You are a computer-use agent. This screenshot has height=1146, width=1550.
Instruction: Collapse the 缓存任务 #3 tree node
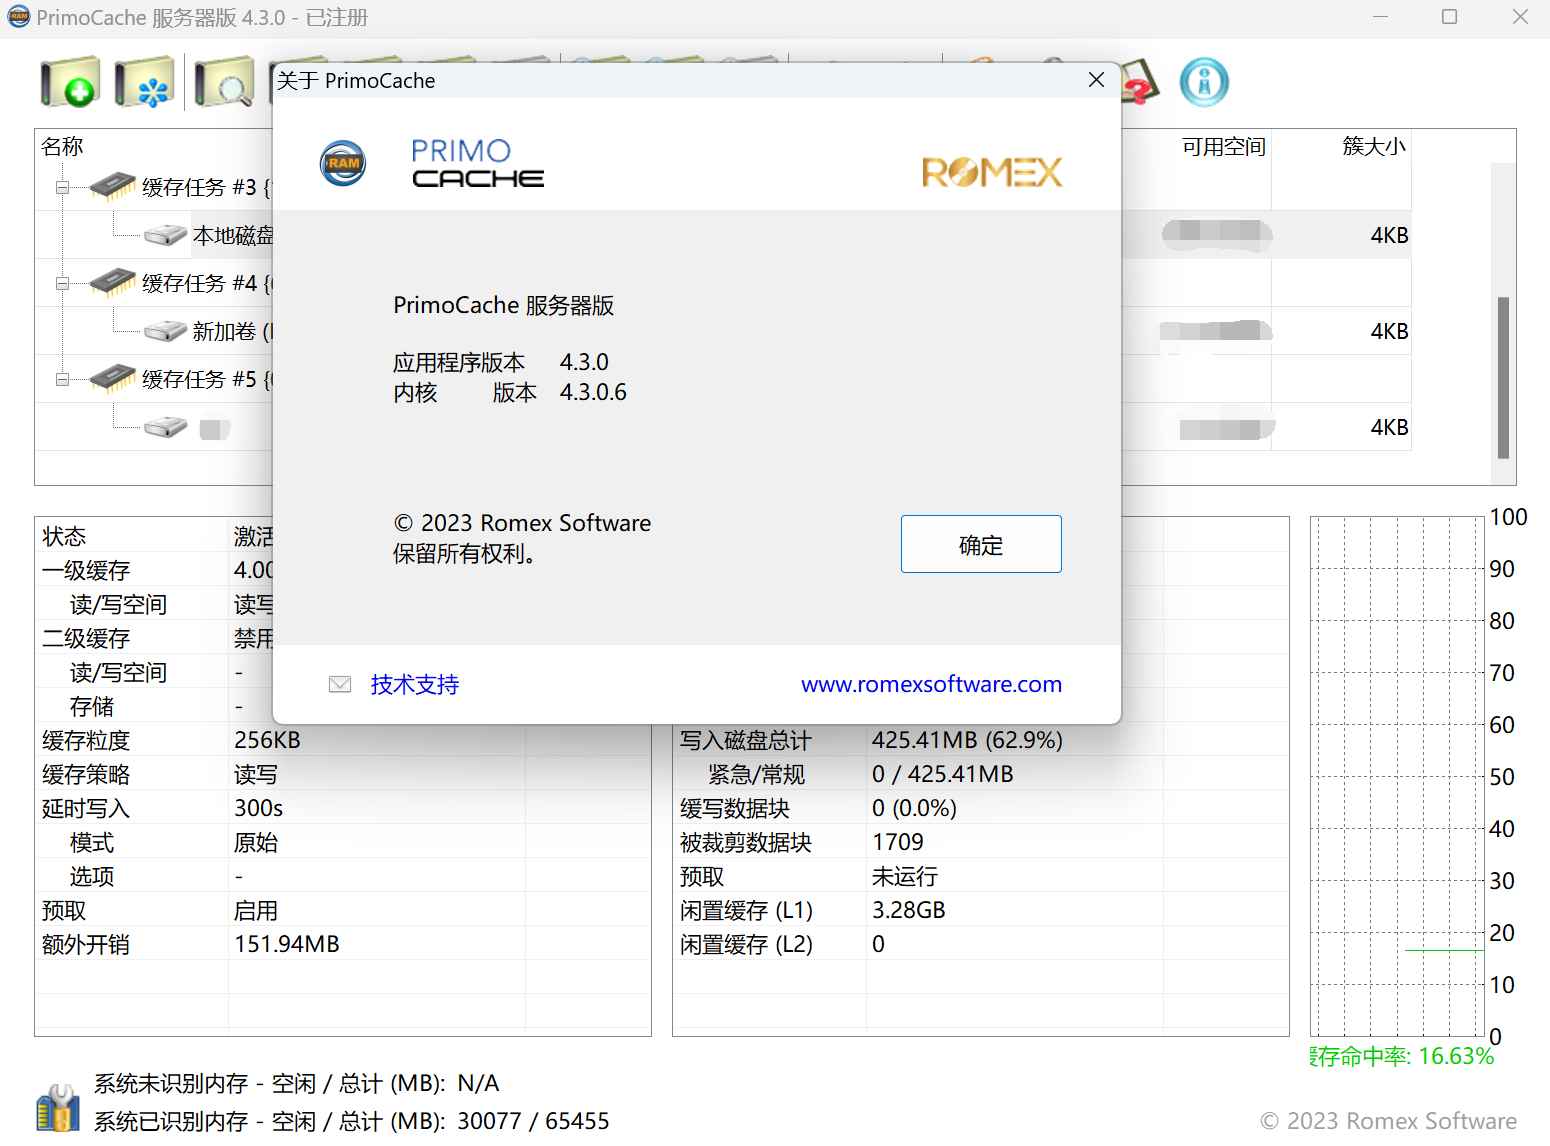tap(62, 187)
